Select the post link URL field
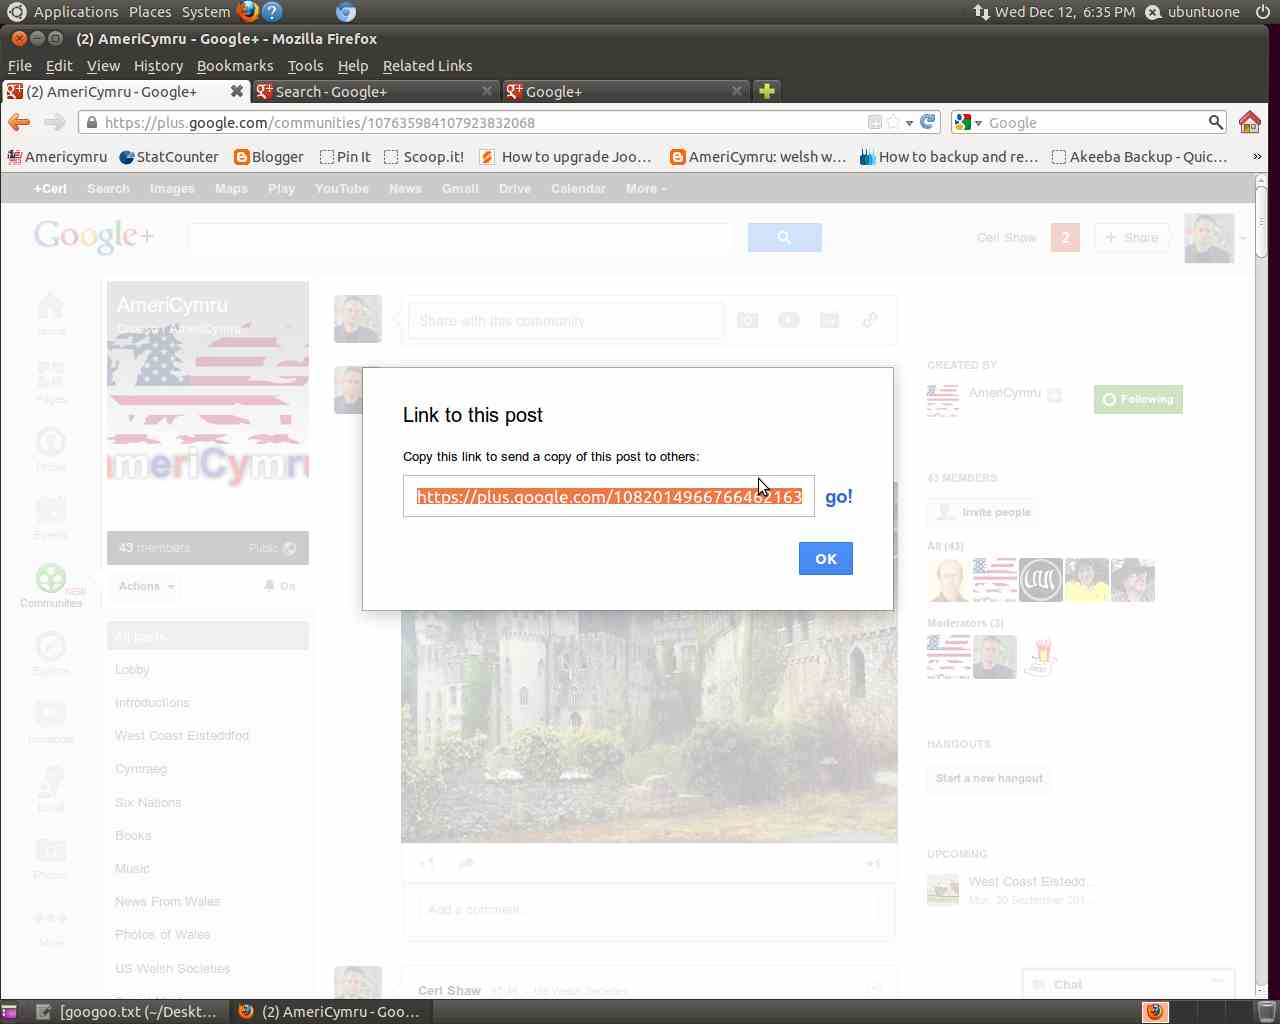The image size is (1280, 1024). pyautogui.click(x=609, y=496)
